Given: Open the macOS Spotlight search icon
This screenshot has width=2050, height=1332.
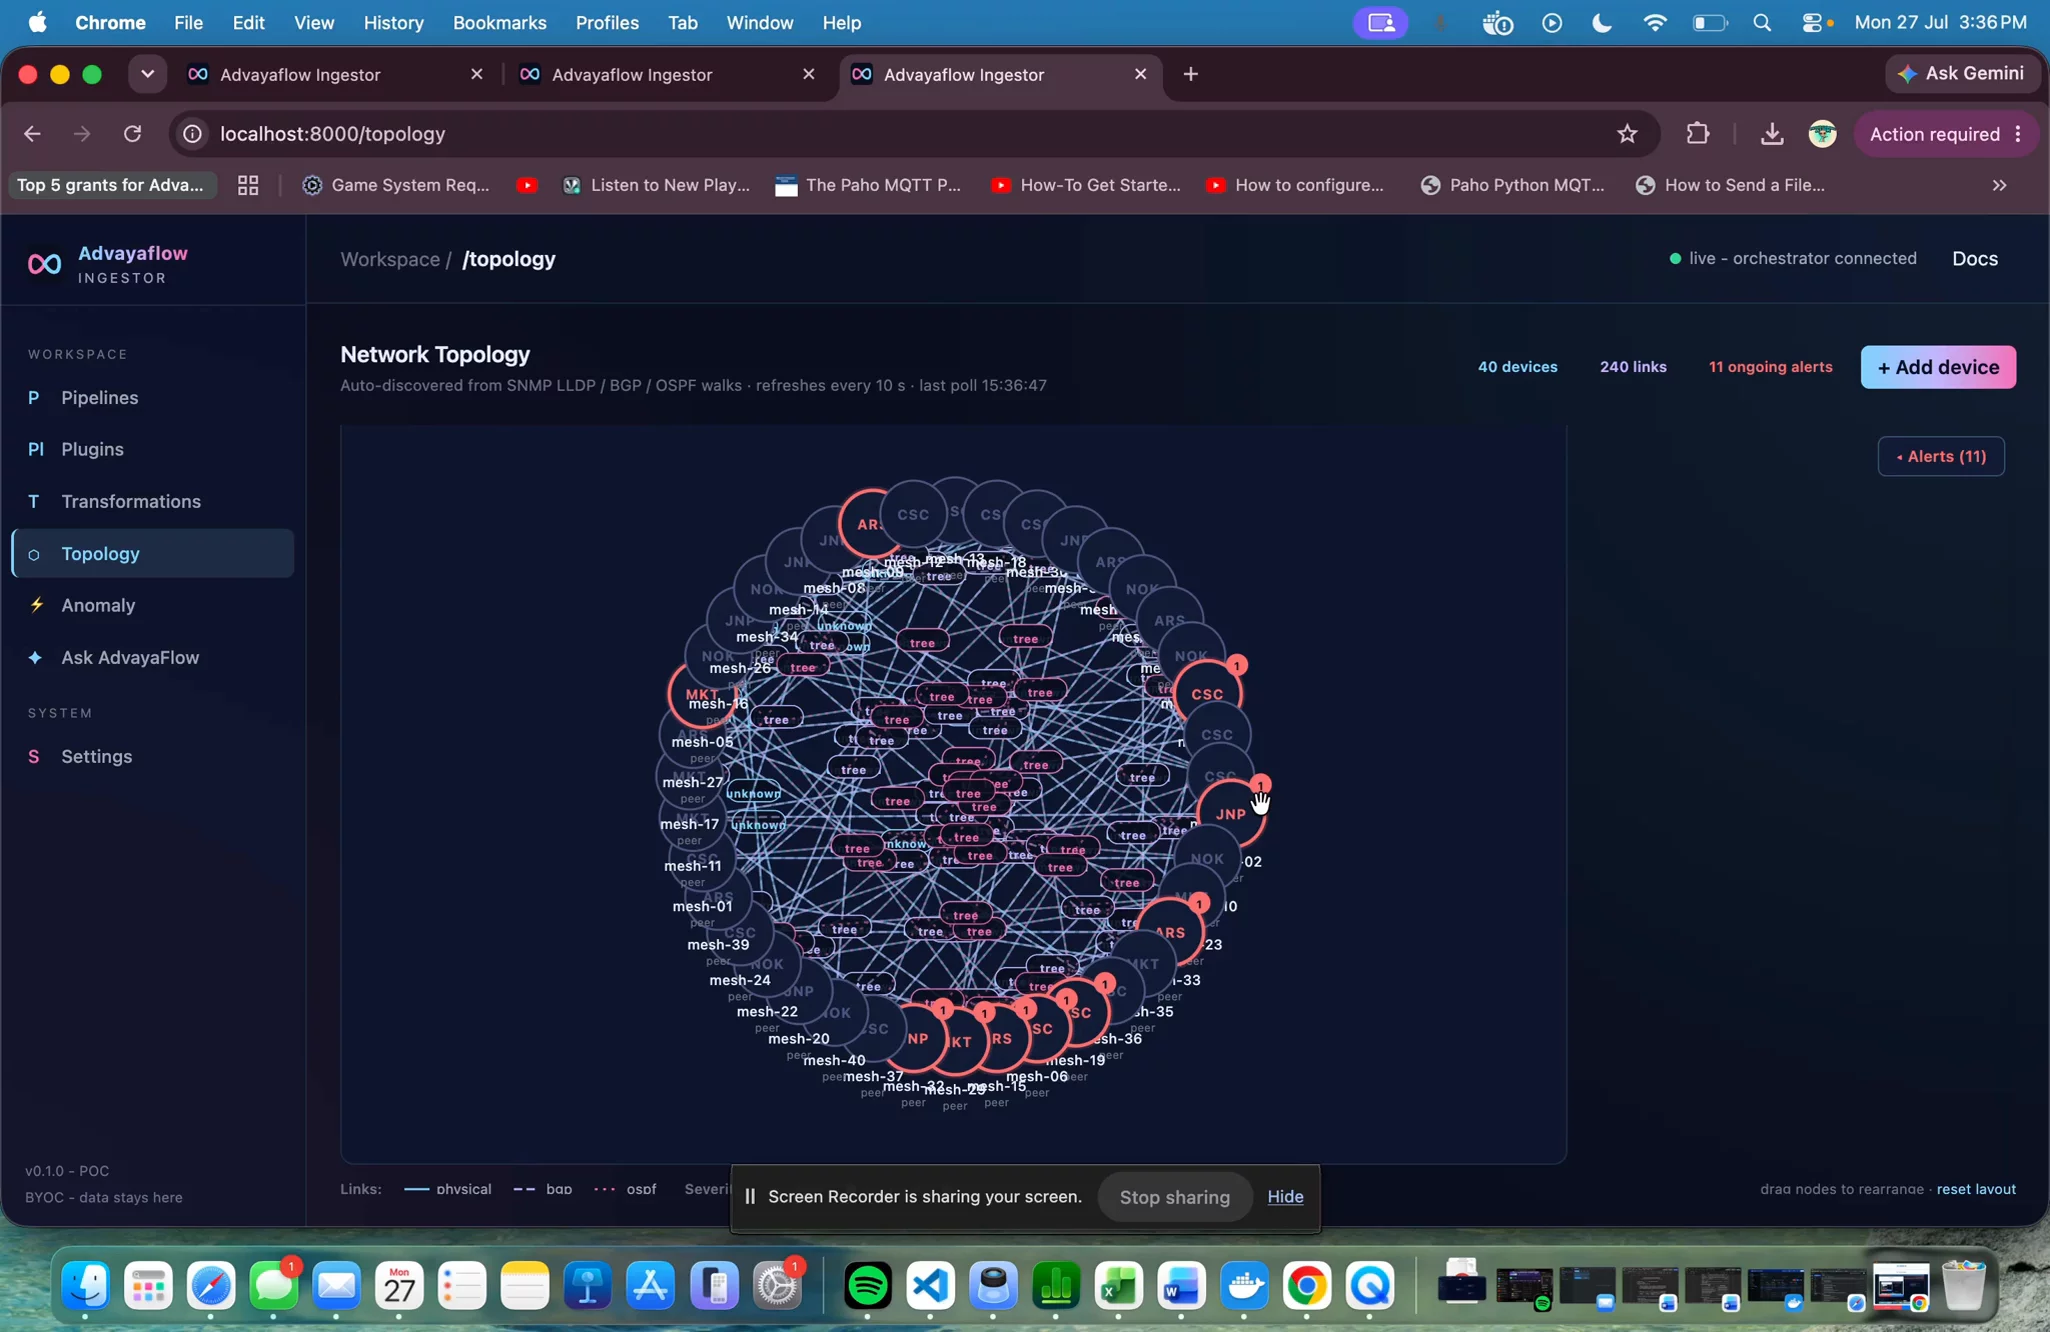Looking at the screenshot, I should click(x=1762, y=22).
